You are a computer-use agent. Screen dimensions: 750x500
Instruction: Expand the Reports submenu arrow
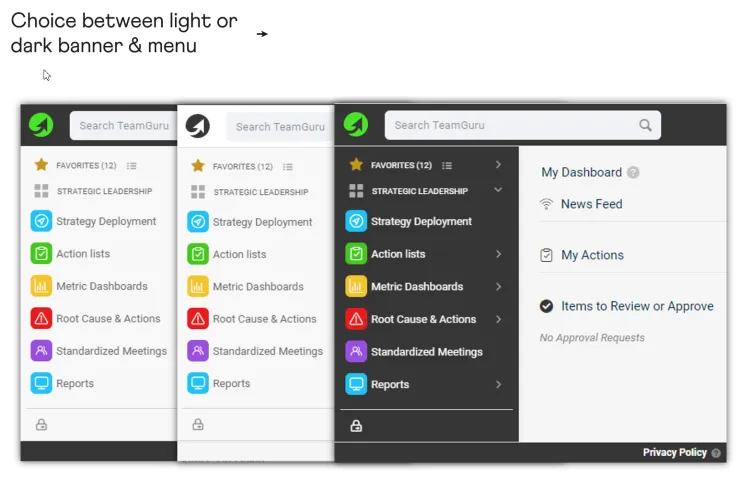click(498, 384)
